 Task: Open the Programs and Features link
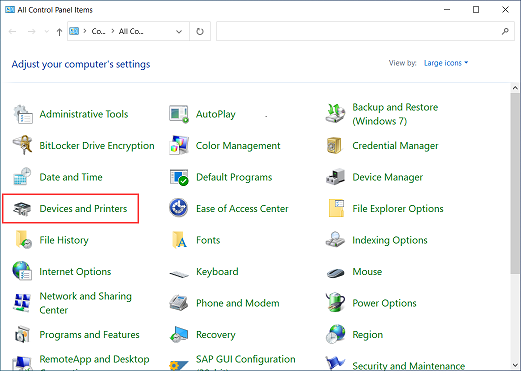(x=89, y=335)
